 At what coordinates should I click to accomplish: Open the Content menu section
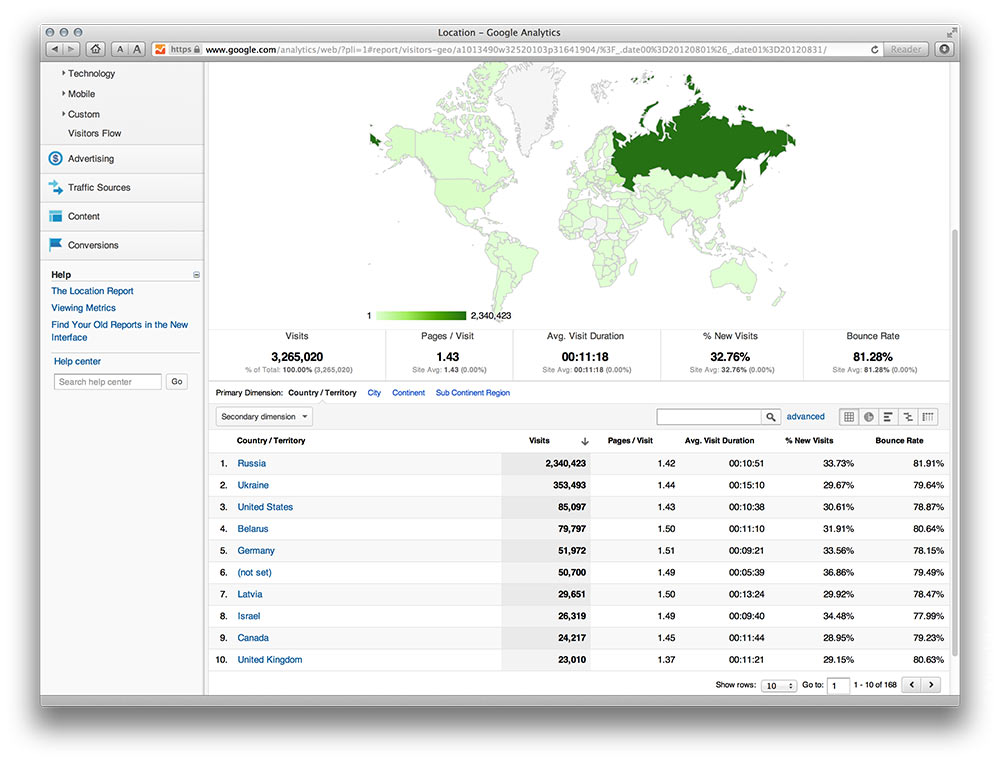122,216
